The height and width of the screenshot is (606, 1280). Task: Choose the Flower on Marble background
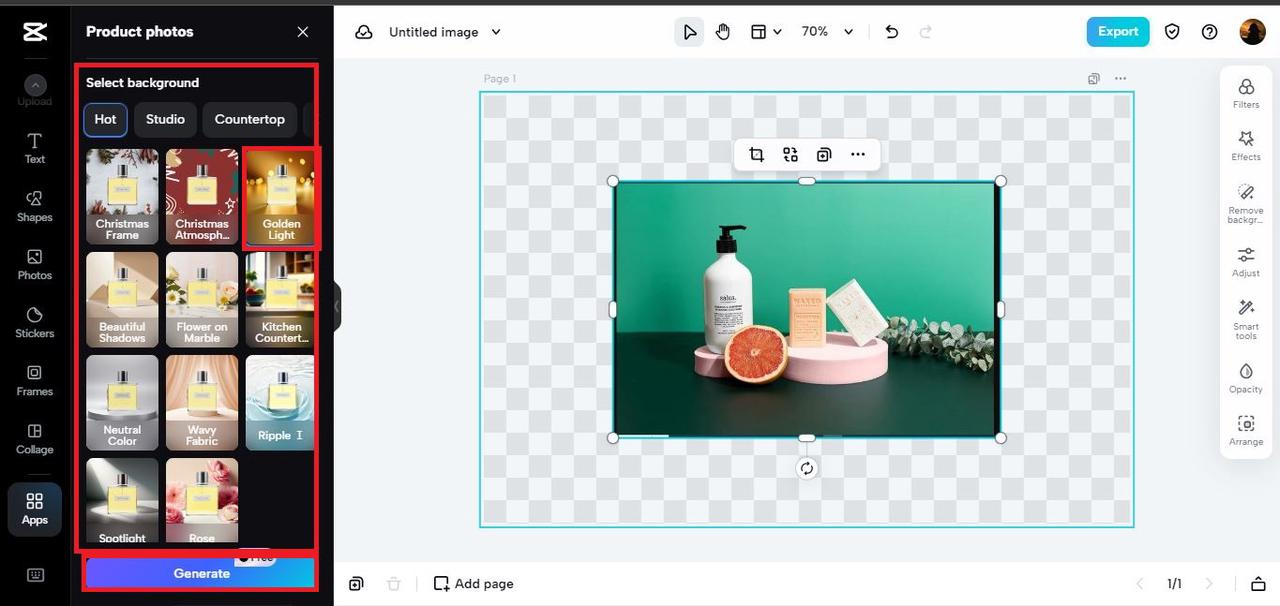click(x=202, y=299)
